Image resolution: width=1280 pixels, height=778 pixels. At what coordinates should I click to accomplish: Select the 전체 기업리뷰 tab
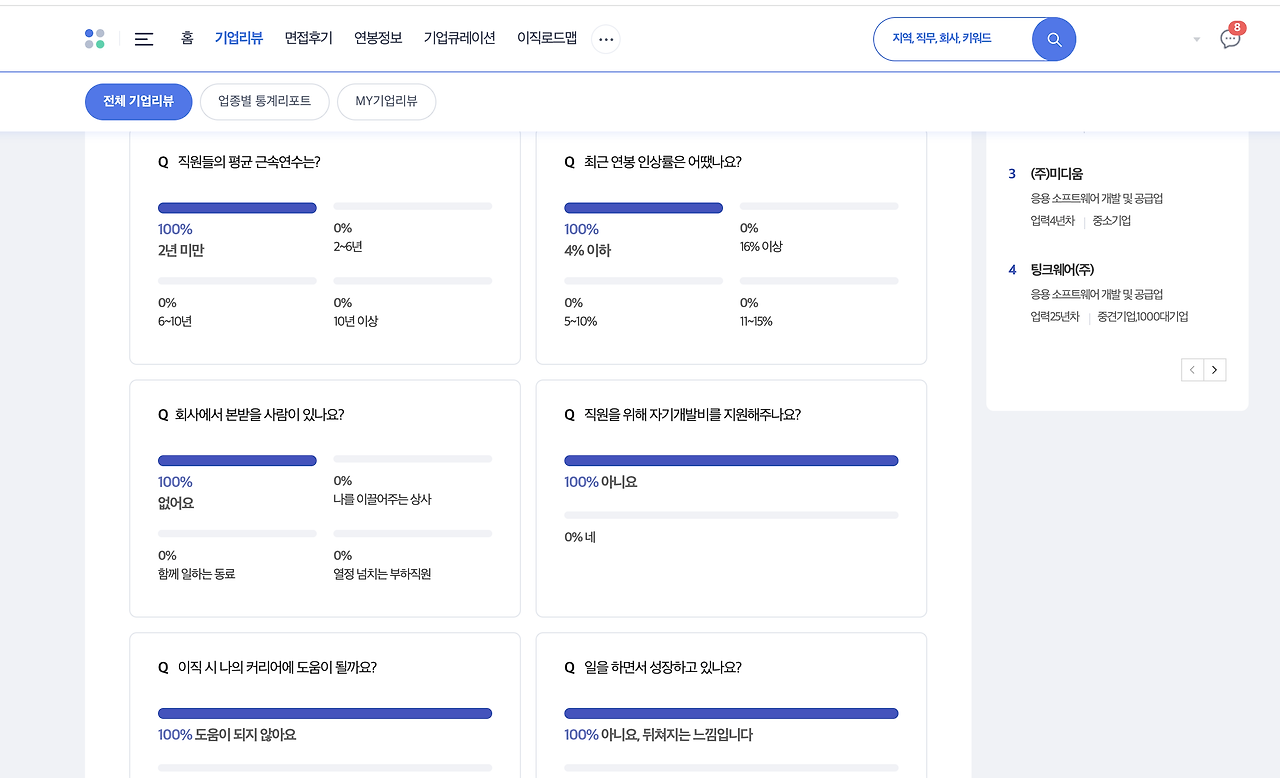(x=138, y=101)
